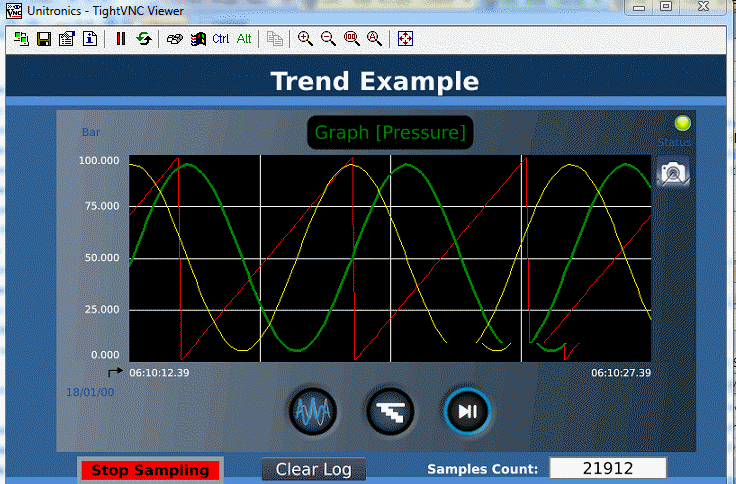736x484 pixels.
Task: Switch to full screen mode
Action: click(405, 39)
